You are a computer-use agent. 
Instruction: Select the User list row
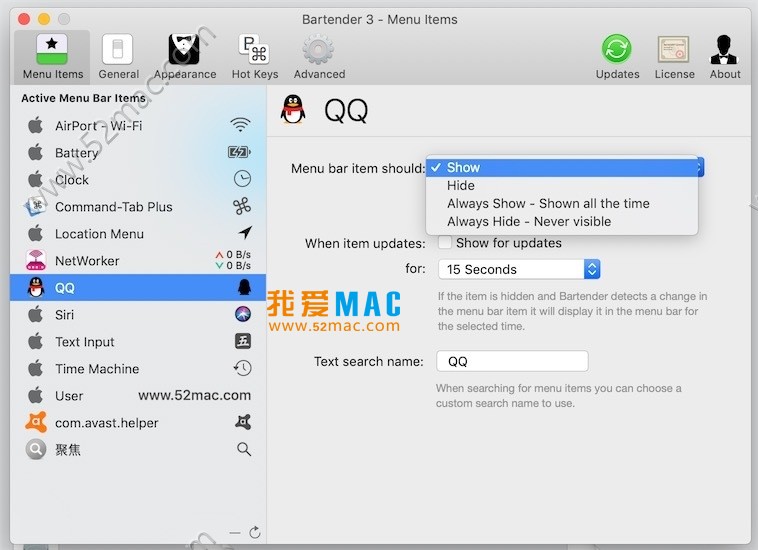pyautogui.click(x=138, y=396)
